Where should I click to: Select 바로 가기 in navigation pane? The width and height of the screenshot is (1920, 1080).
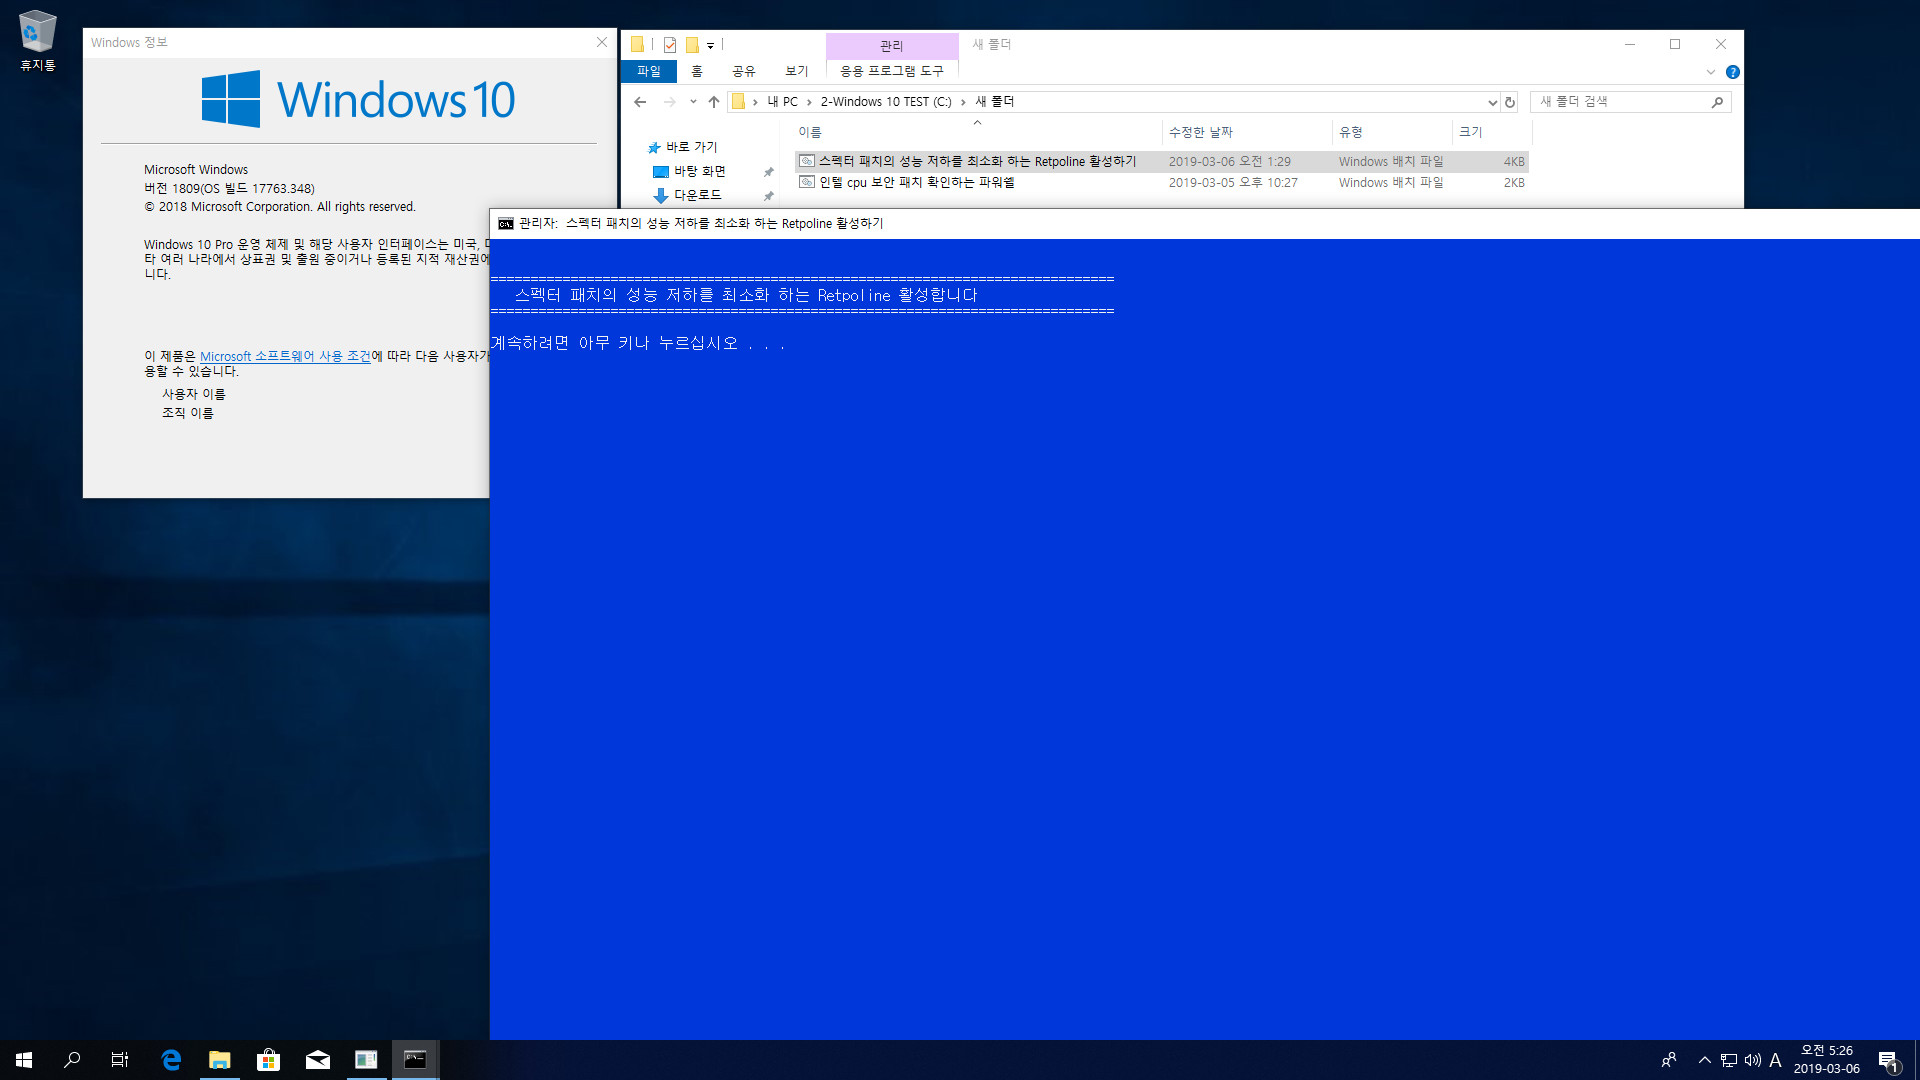coord(691,148)
